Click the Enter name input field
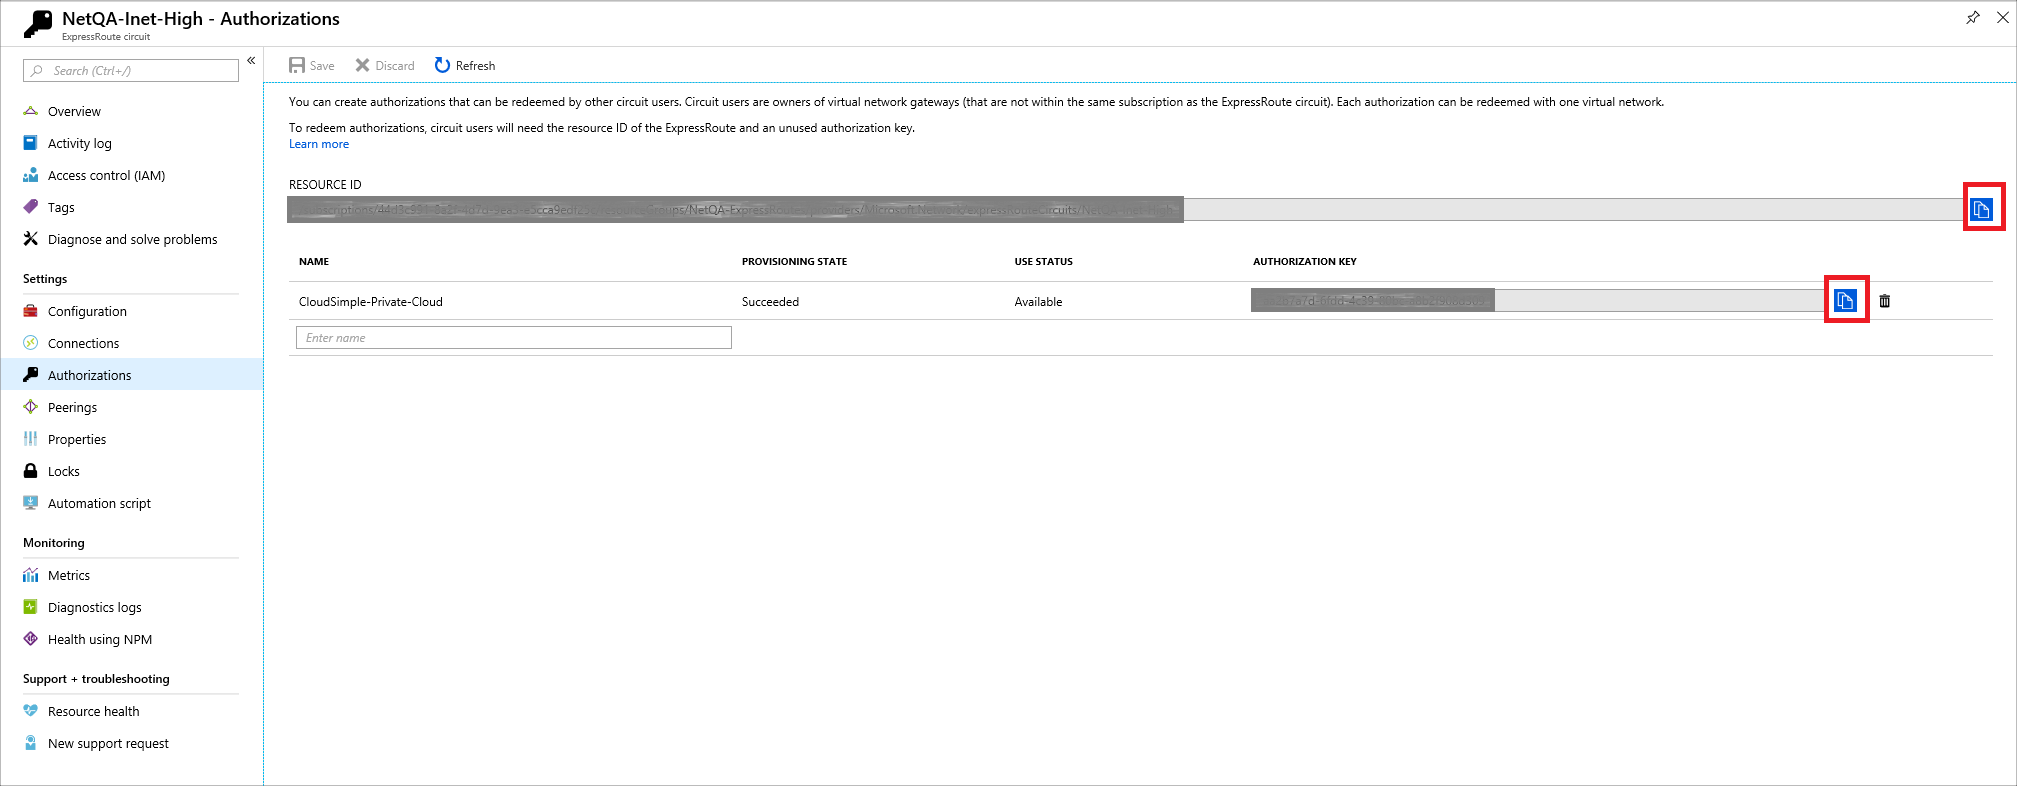This screenshot has height=786, width=2017. [x=514, y=338]
